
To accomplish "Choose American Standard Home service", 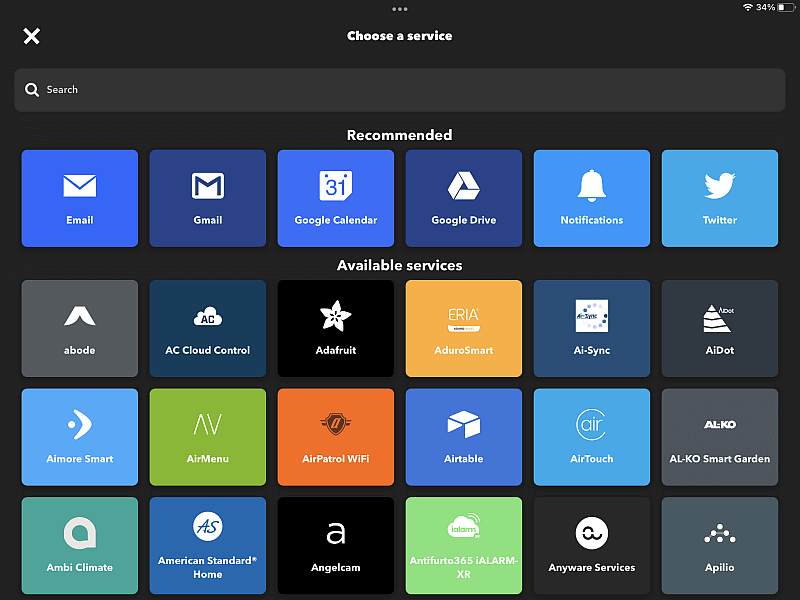I will tap(208, 546).
